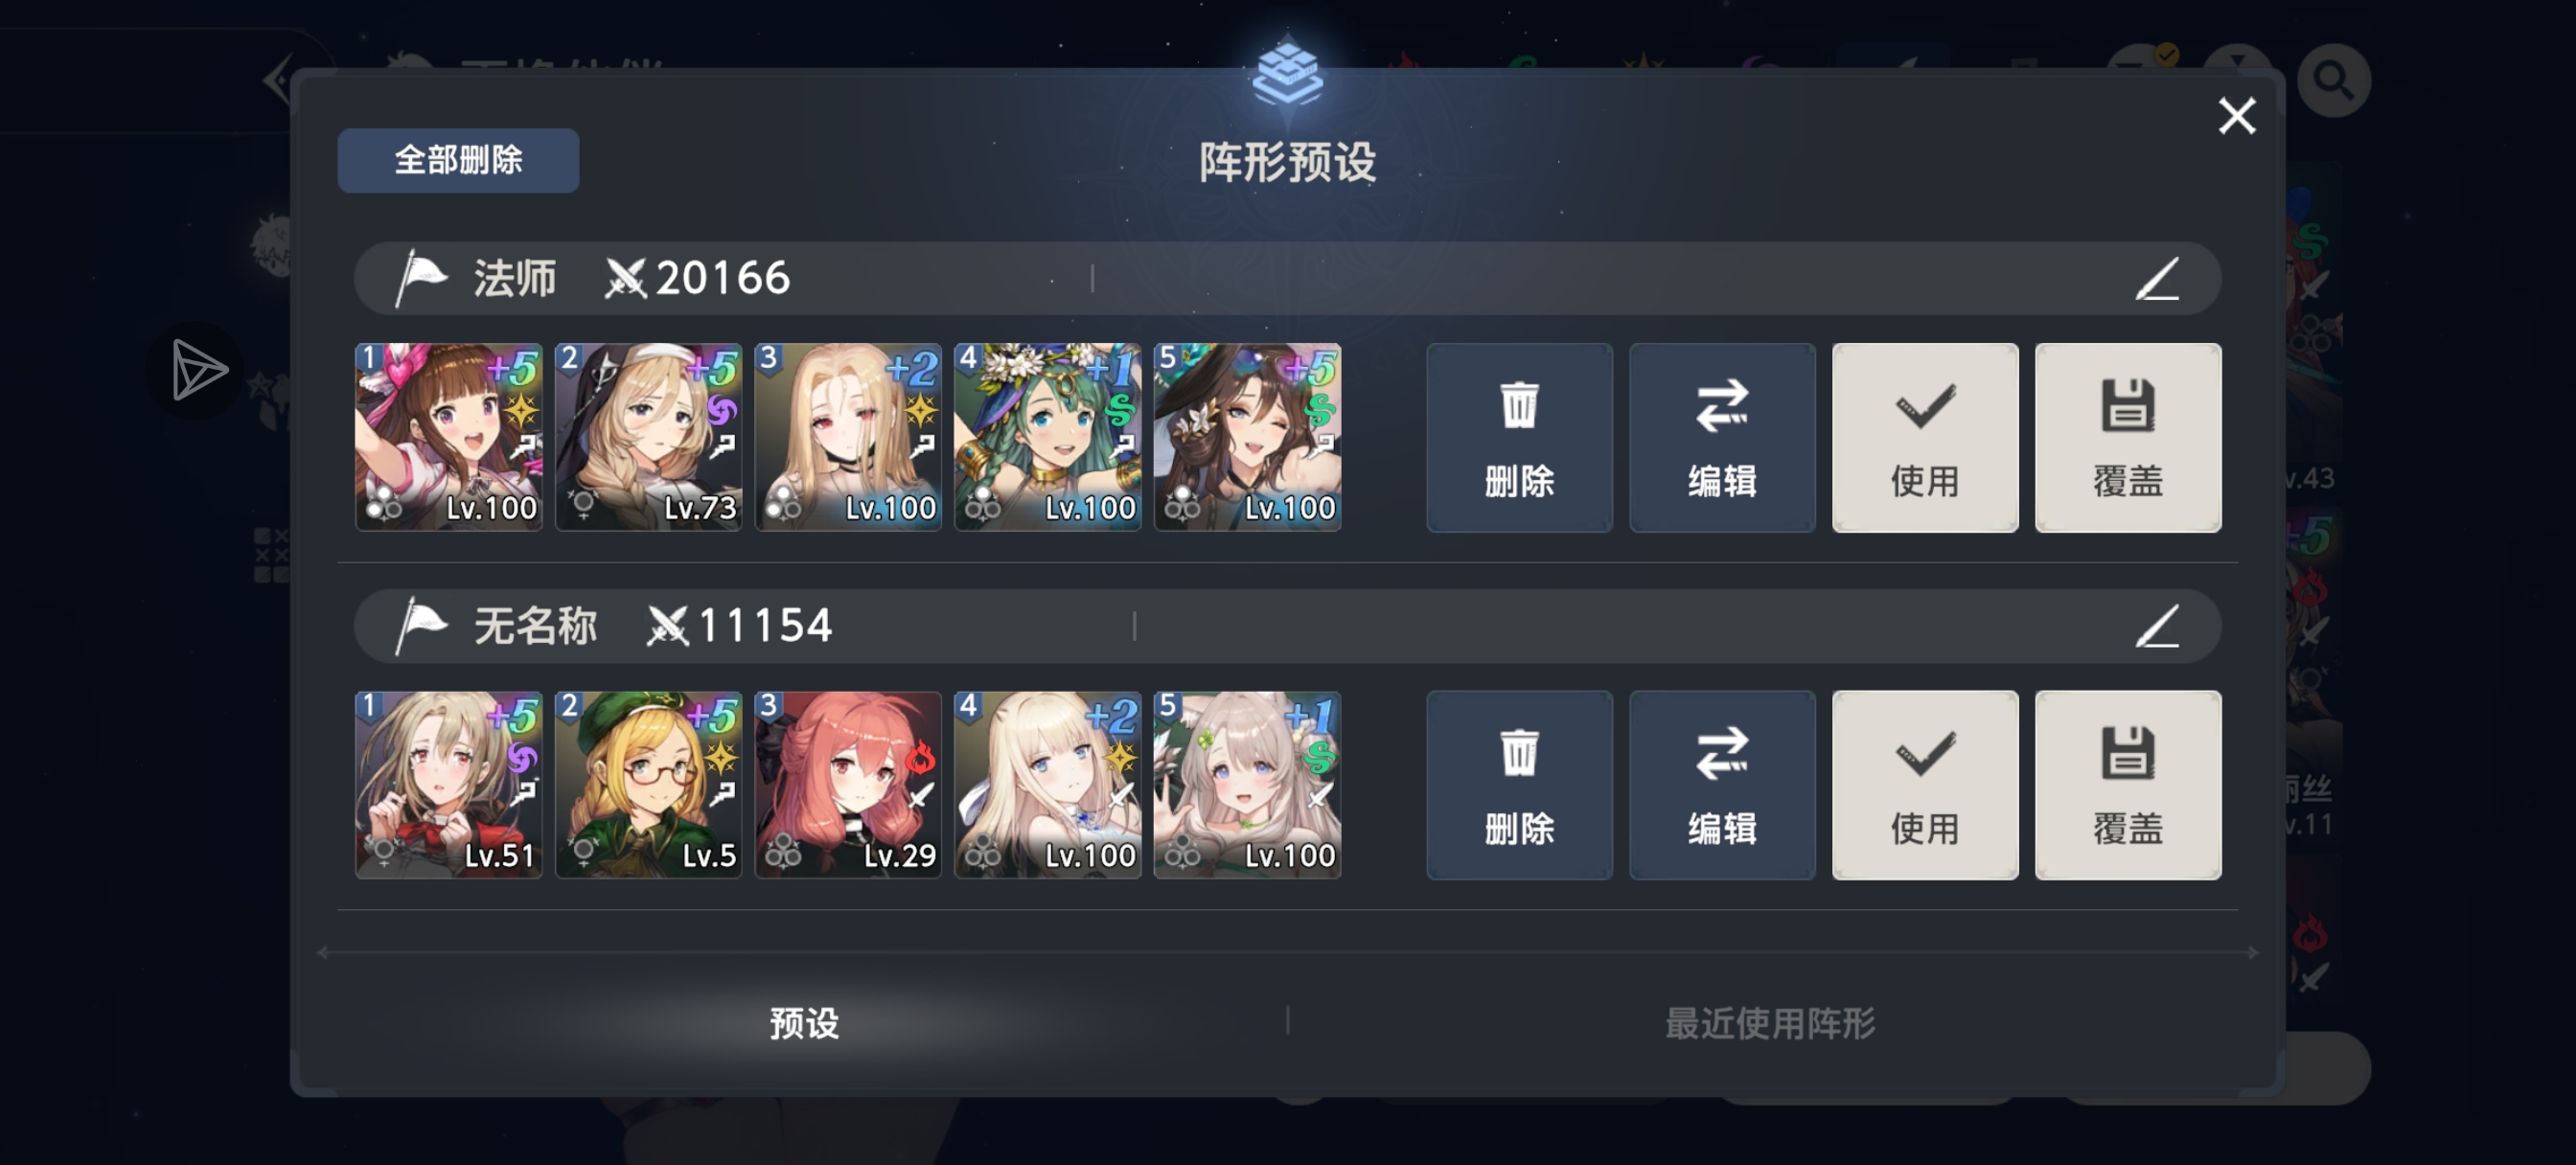Overwrite 无名称 preset with 覆盖 save icon
This screenshot has height=1165, width=2576.
(2128, 785)
